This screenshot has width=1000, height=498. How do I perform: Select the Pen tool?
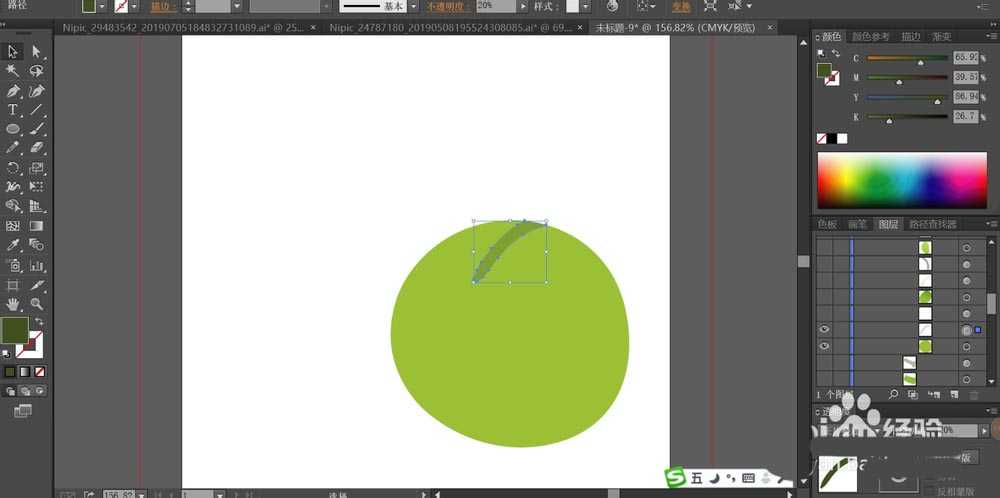click(x=13, y=91)
